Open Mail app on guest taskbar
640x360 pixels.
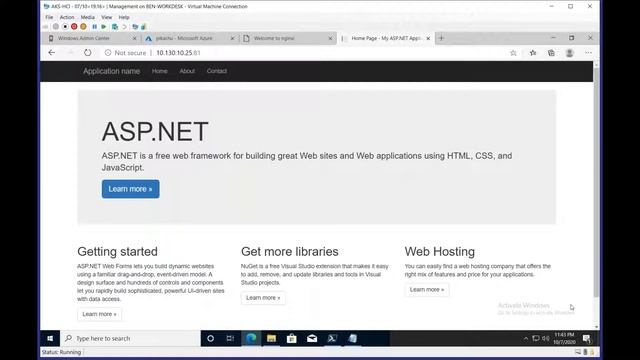click(312, 338)
